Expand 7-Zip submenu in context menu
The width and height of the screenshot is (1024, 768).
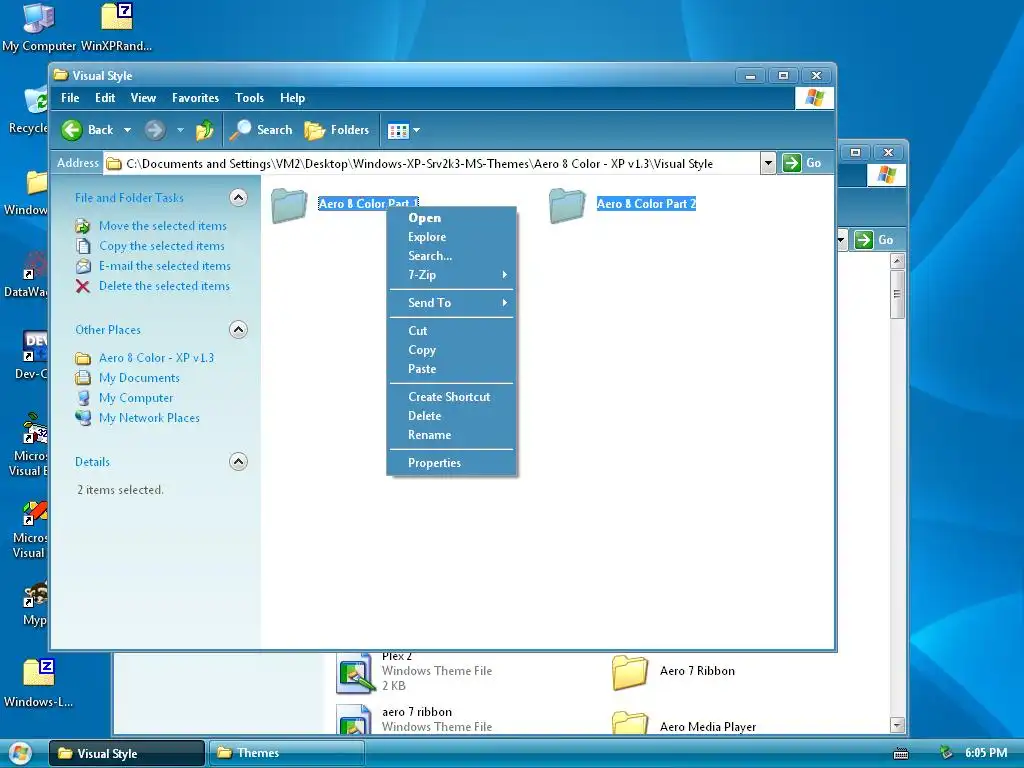point(451,275)
